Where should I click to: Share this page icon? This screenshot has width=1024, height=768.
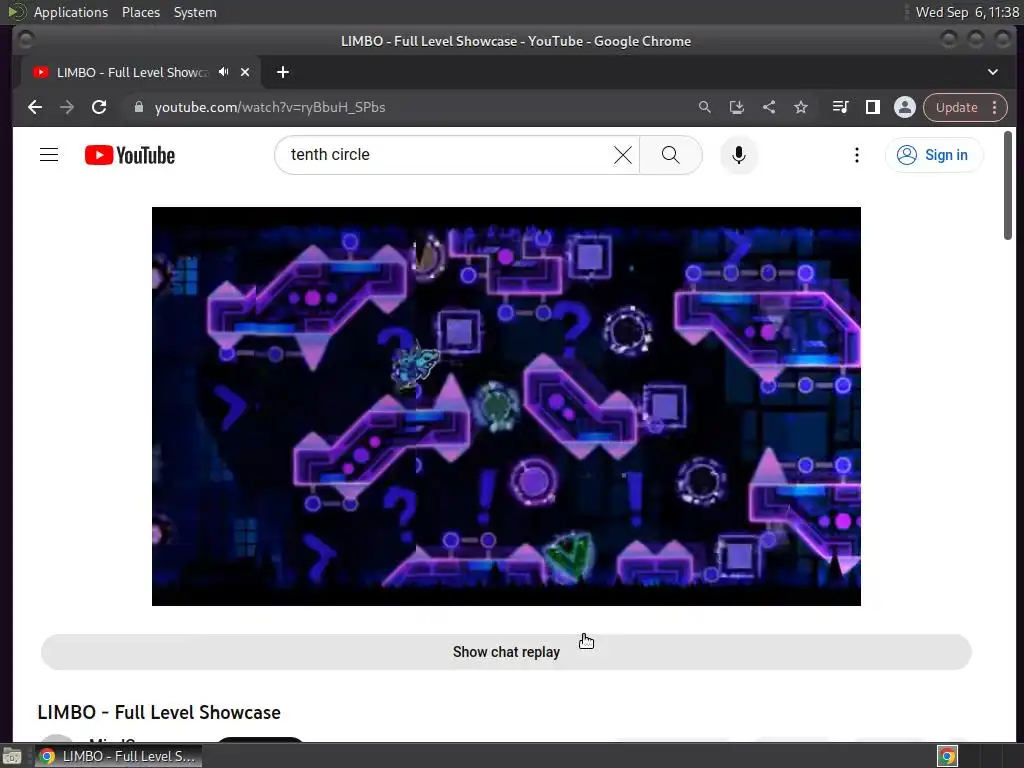pos(769,107)
